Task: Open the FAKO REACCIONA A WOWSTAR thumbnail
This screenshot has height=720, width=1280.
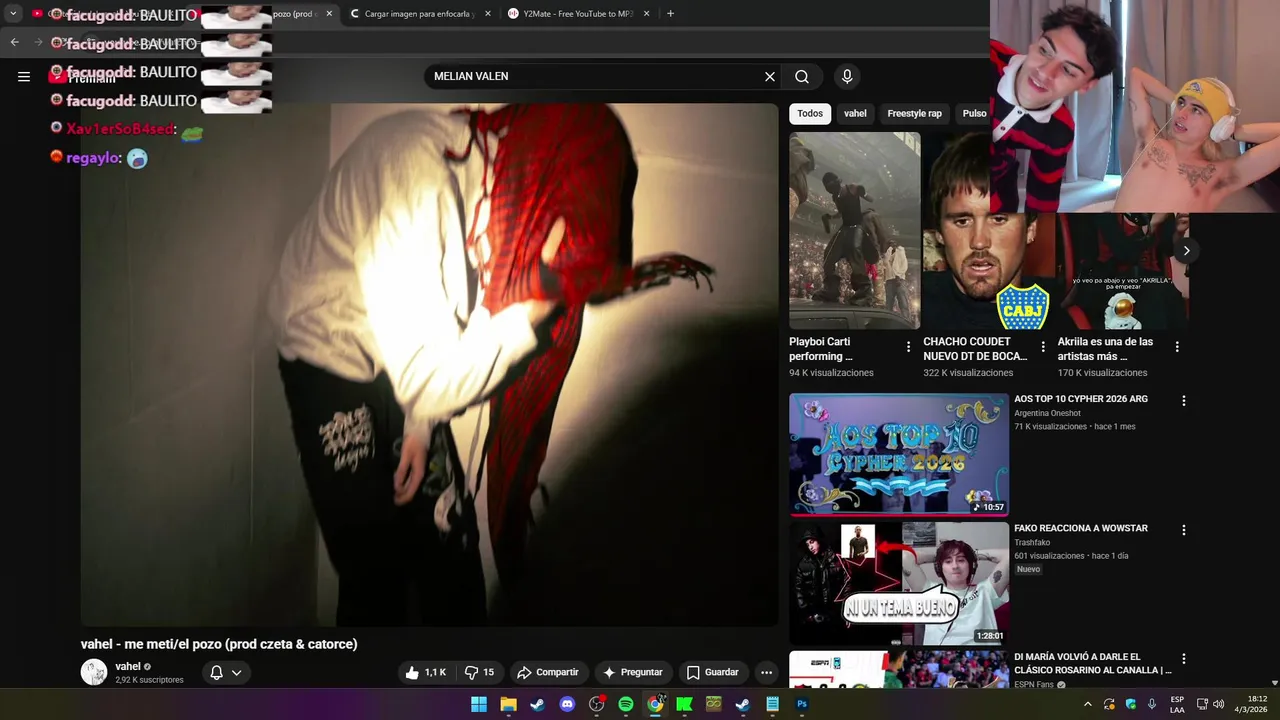Action: click(899, 583)
